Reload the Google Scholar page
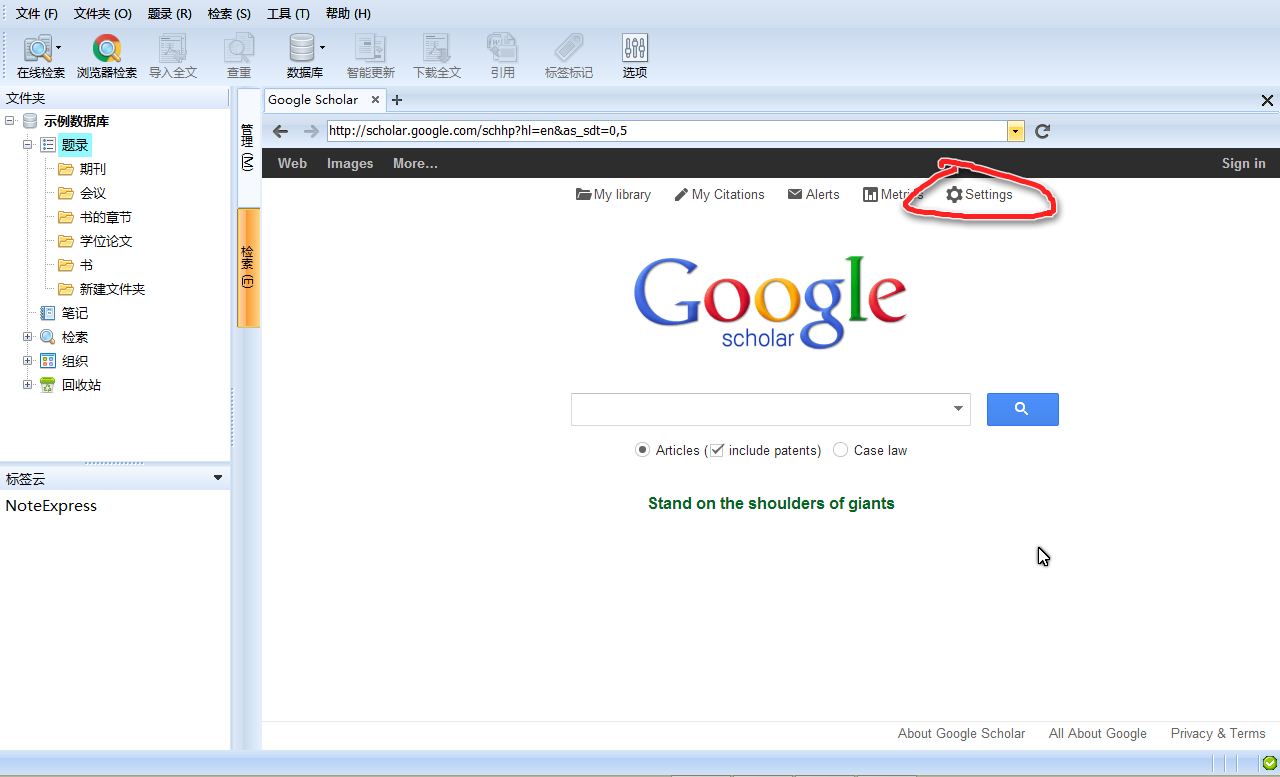Image resolution: width=1280 pixels, height=777 pixels. (1042, 131)
